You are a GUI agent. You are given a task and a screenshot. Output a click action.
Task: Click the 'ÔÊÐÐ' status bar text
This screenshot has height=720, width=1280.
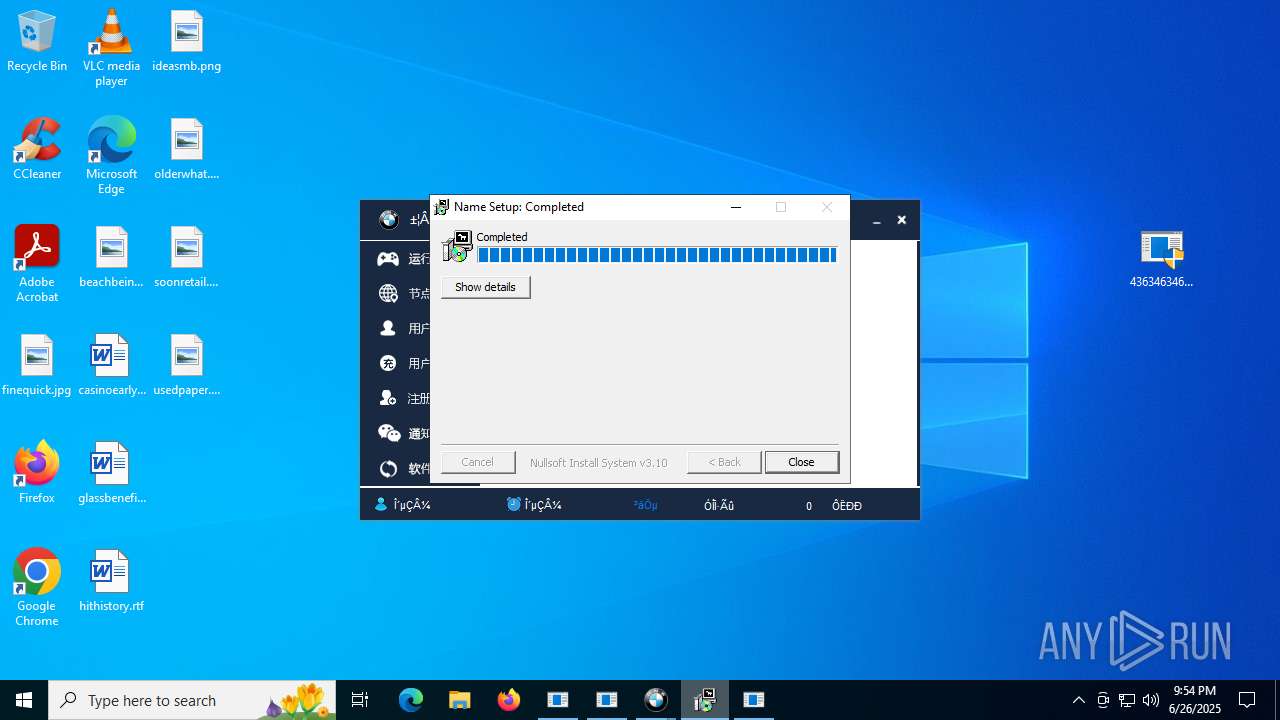[847, 506]
